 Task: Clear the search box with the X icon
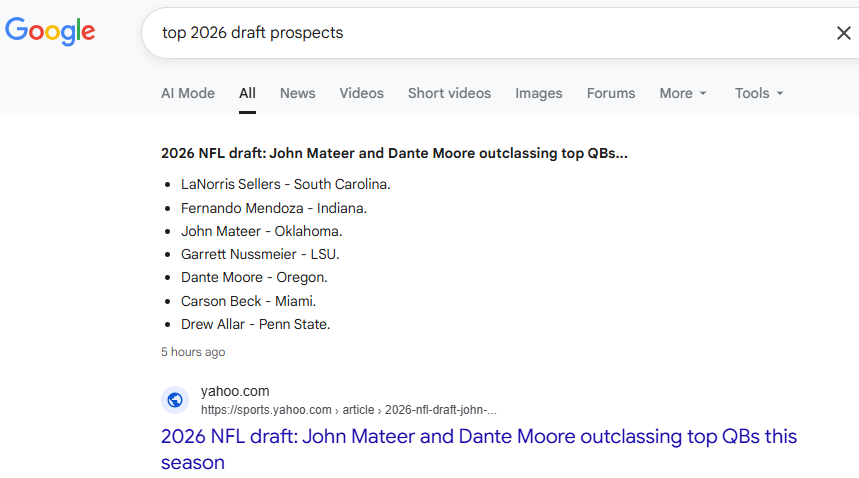[x=844, y=33]
